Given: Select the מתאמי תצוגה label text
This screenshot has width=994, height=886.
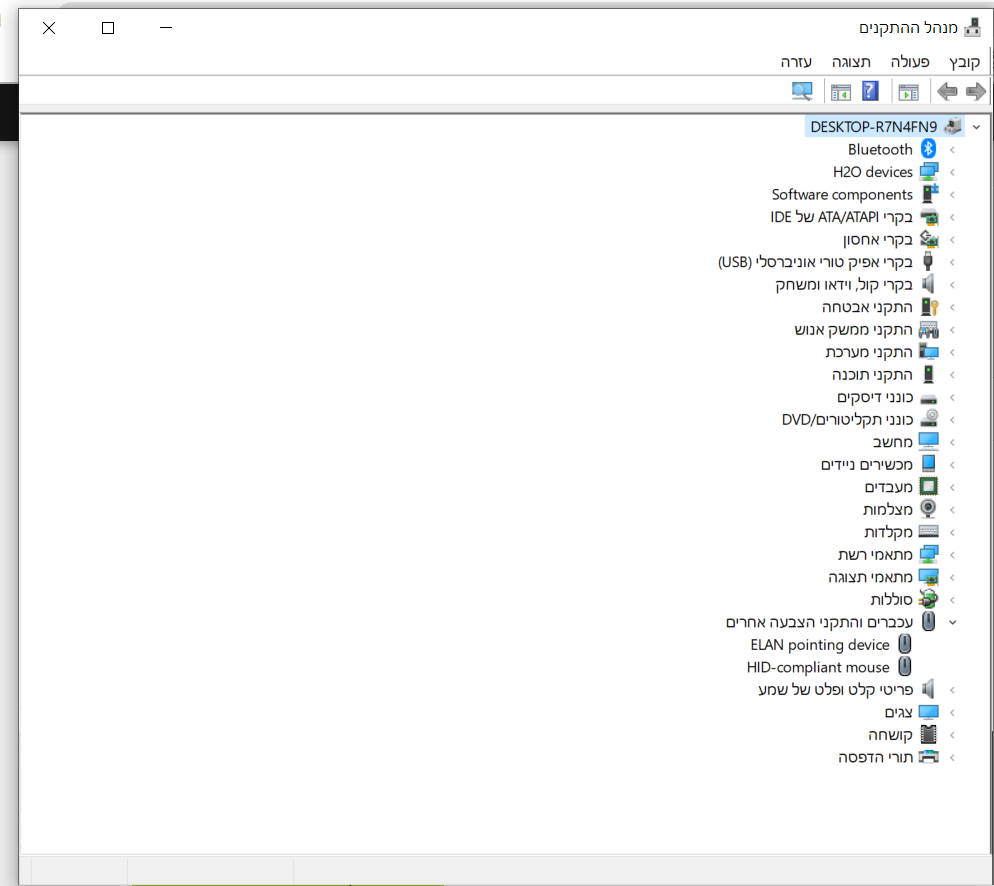Looking at the screenshot, I should pyautogui.click(x=870, y=577).
